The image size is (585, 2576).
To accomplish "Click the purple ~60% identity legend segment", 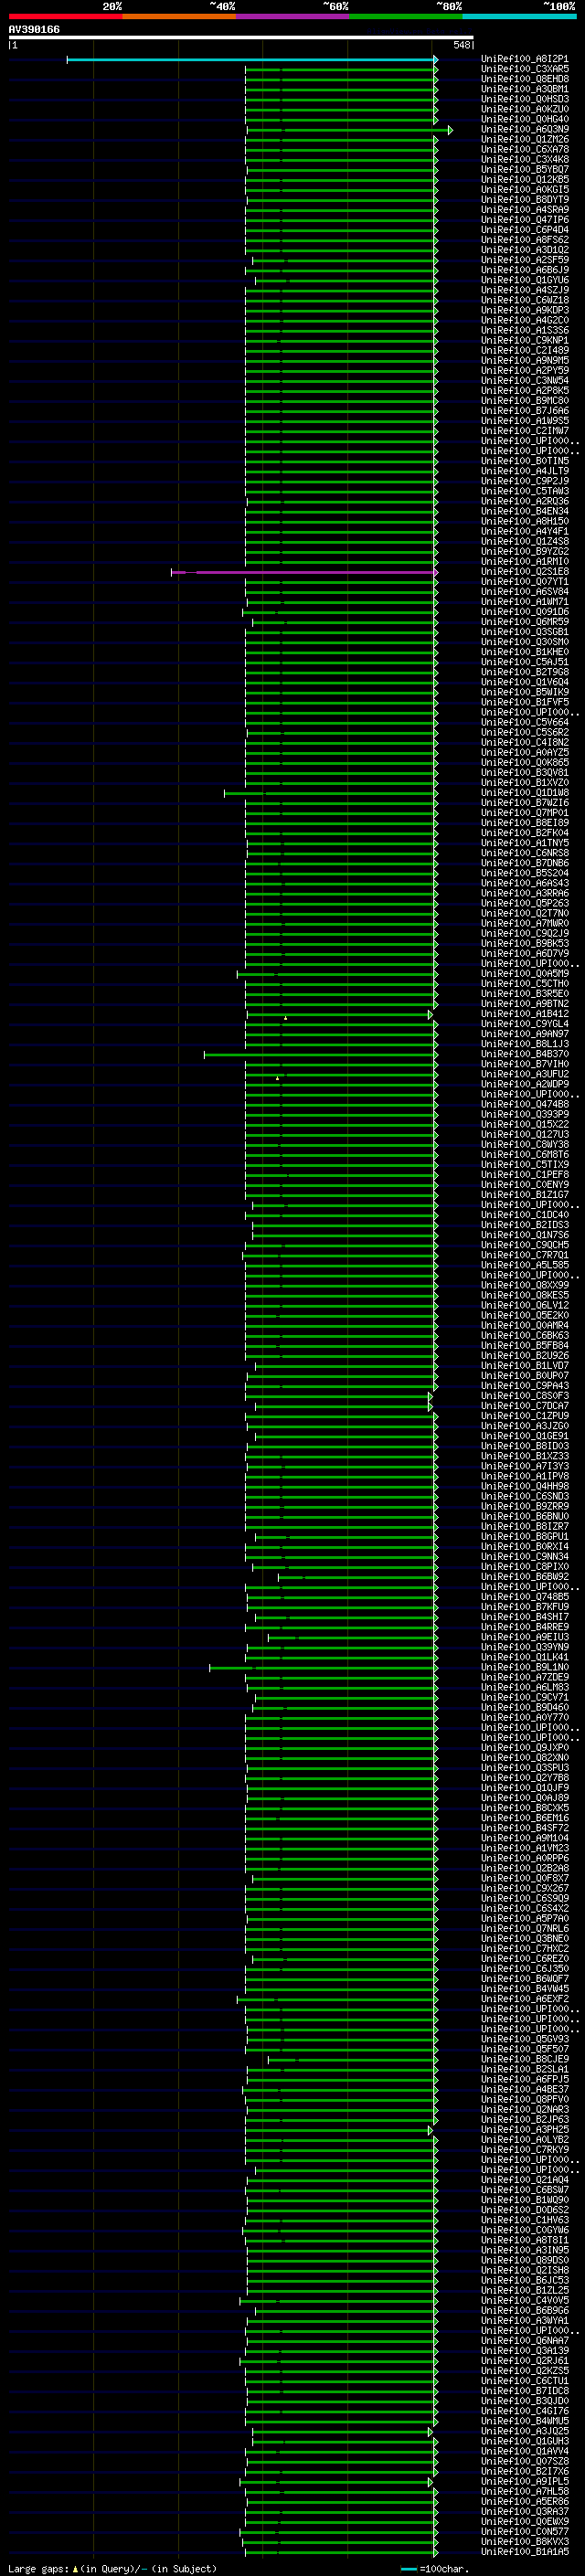I will pyautogui.click(x=292, y=16).
